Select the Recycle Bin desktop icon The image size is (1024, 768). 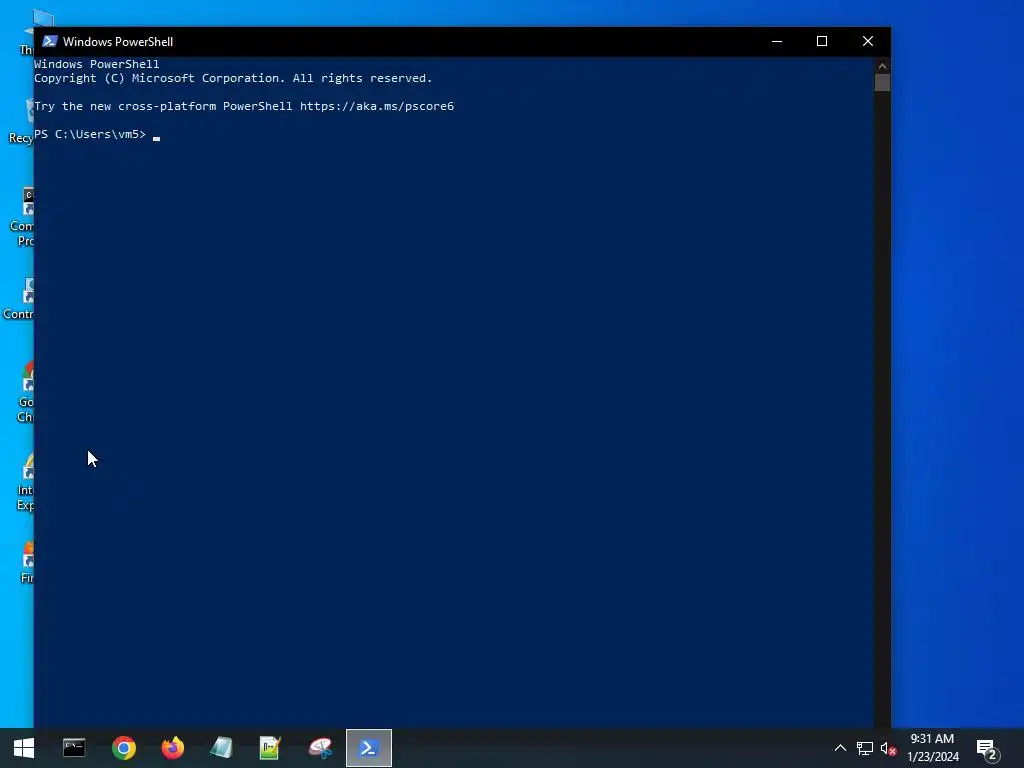22,122
